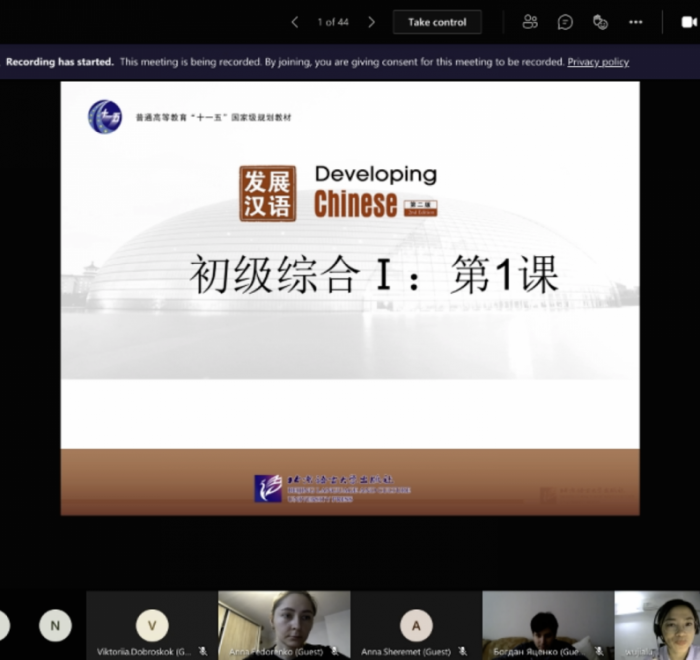Toggle the camera on or off
The width and height of the screenshot is (700, 660).
690,22
